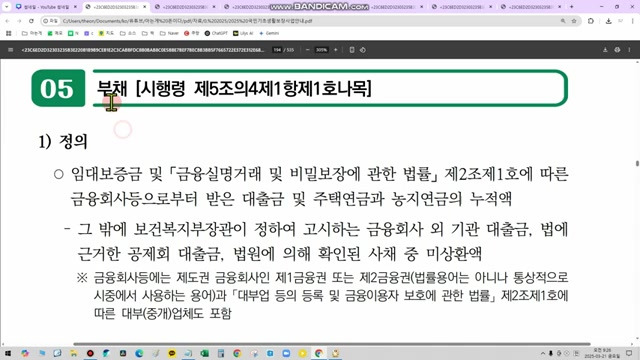Open the PDF viewer sidebar menu icon
The height and width of the screenshot is (360, 640).
11,50
